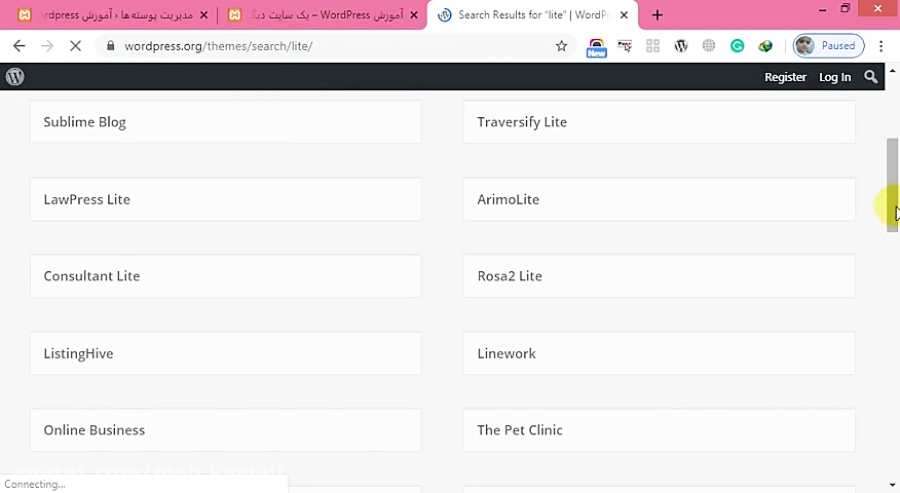
Task: Open the Grammarly extension
Action: click(x=737, y=46)
